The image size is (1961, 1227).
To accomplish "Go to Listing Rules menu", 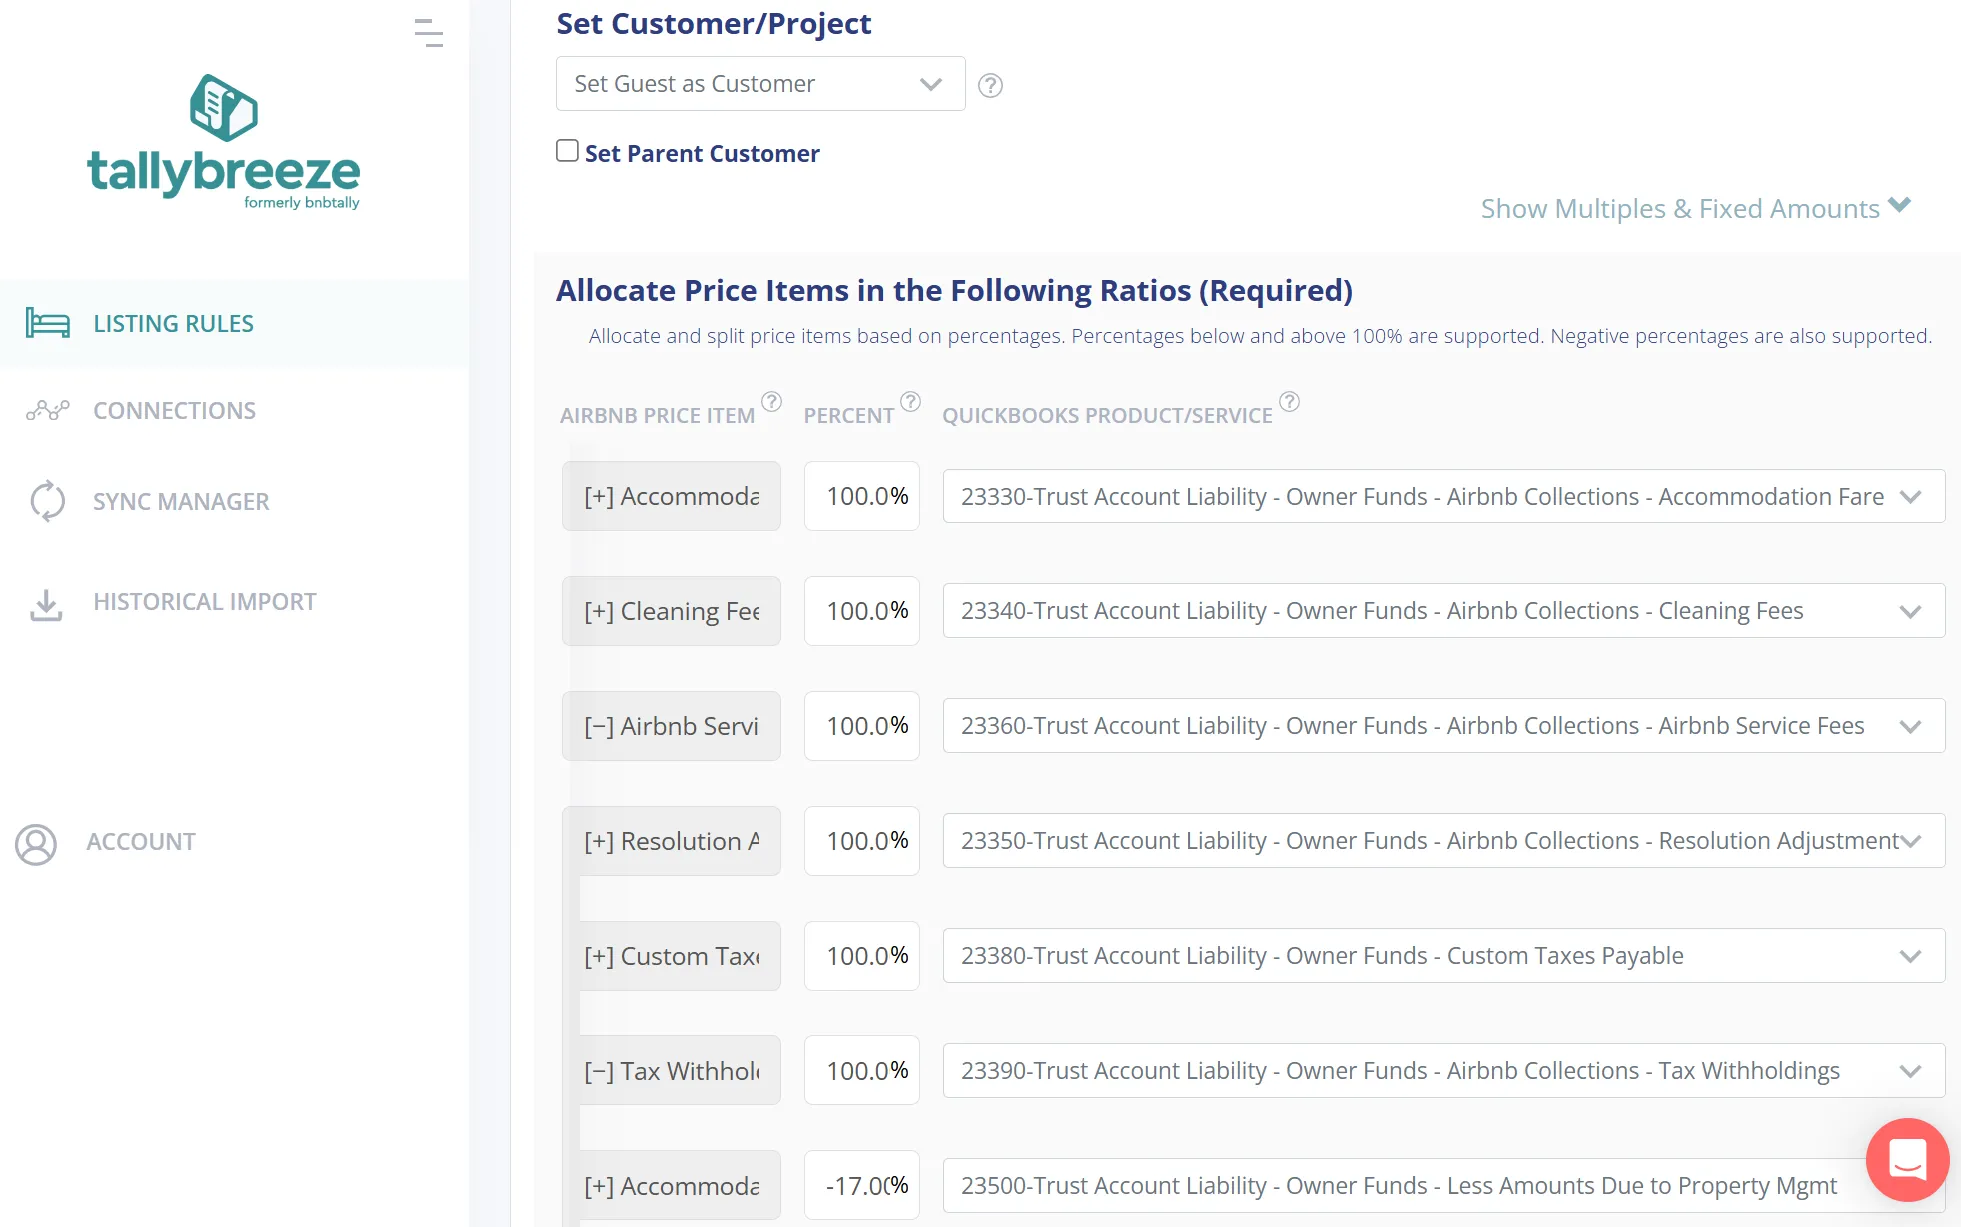I will (173, 324).
